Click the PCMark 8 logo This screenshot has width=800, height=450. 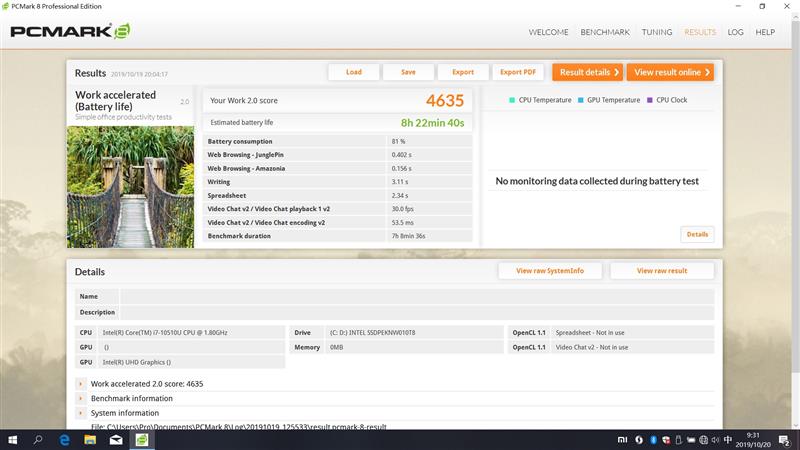coord(70,31)
